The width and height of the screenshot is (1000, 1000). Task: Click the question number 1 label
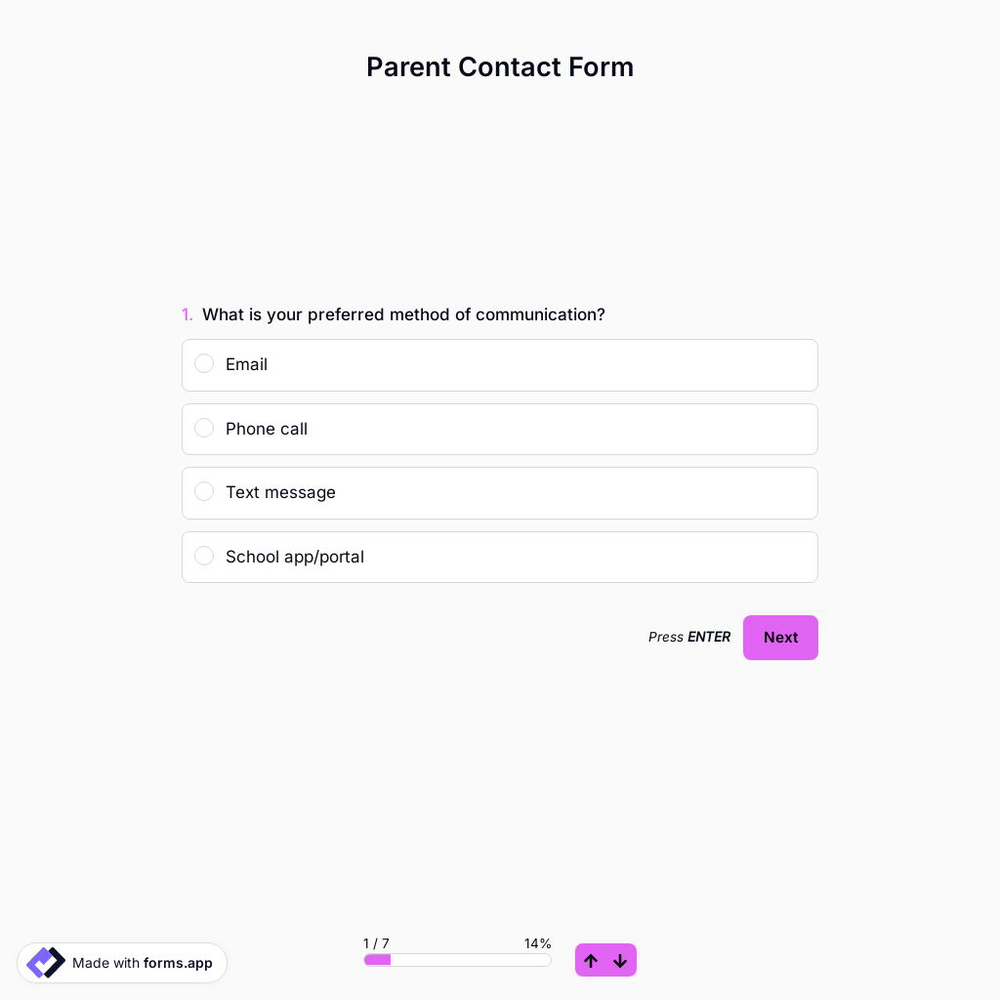(187, 314)
